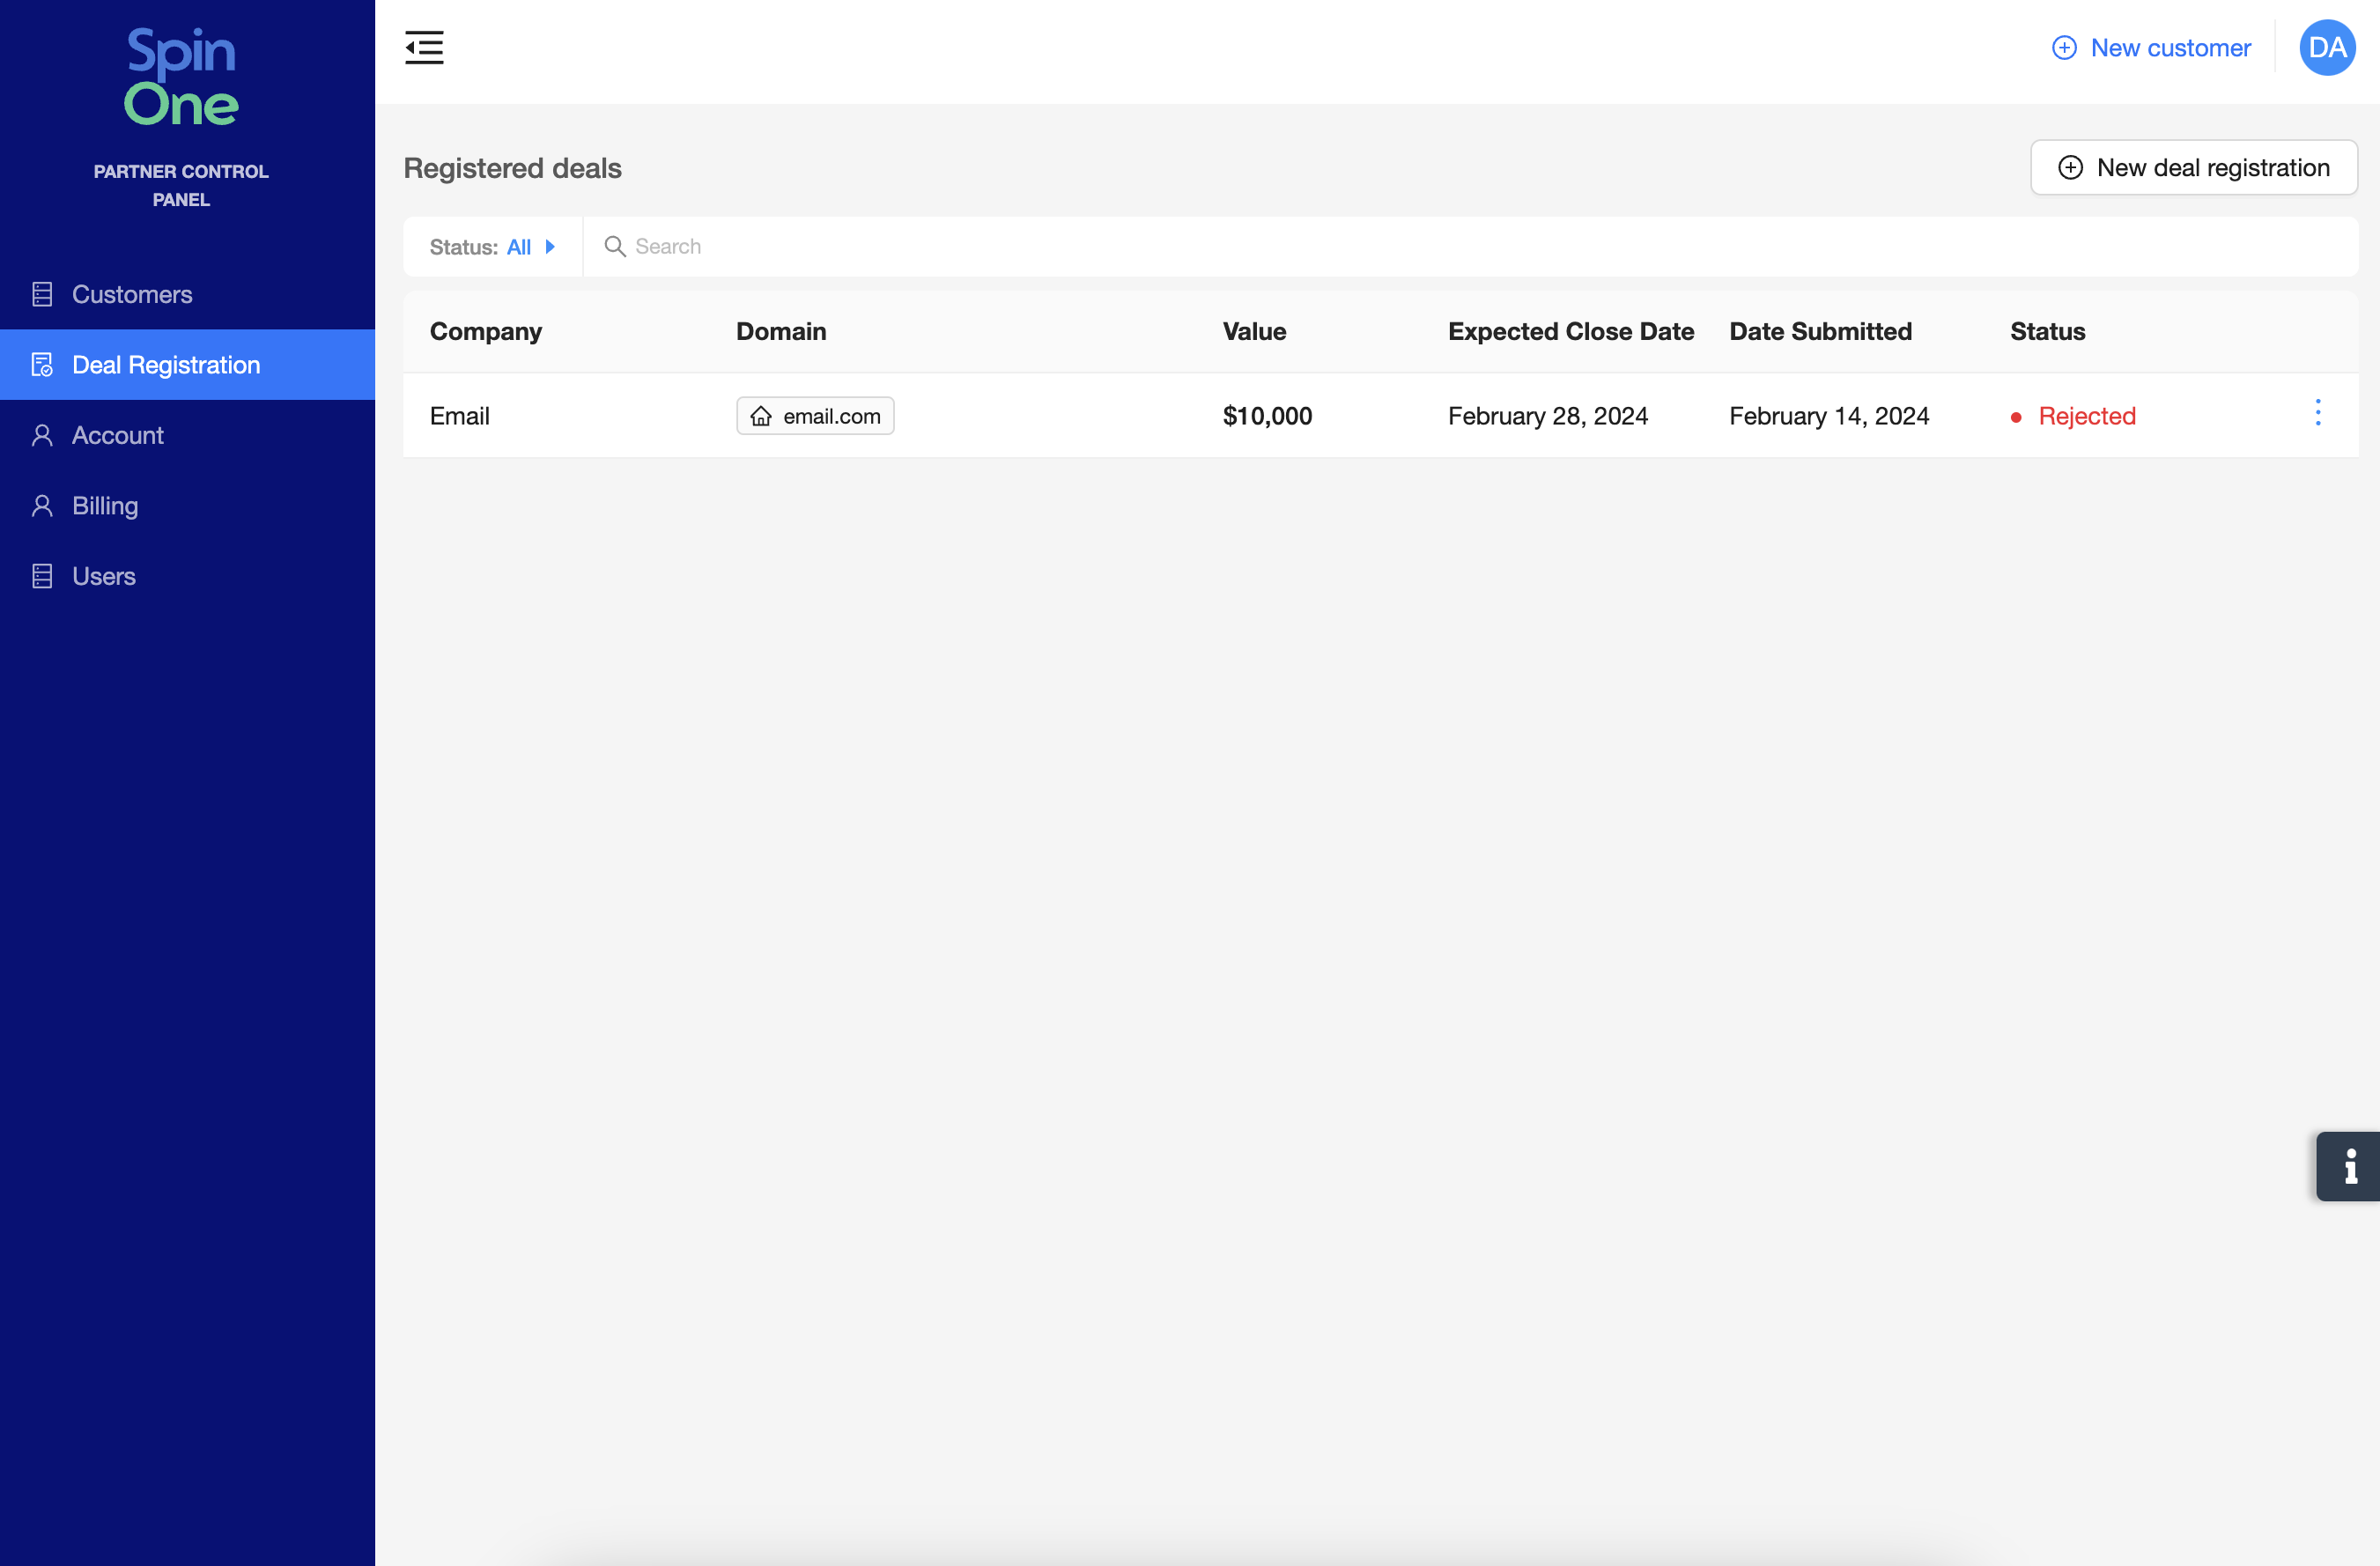Click the search magnifier icon

click(x=614, y=246)
